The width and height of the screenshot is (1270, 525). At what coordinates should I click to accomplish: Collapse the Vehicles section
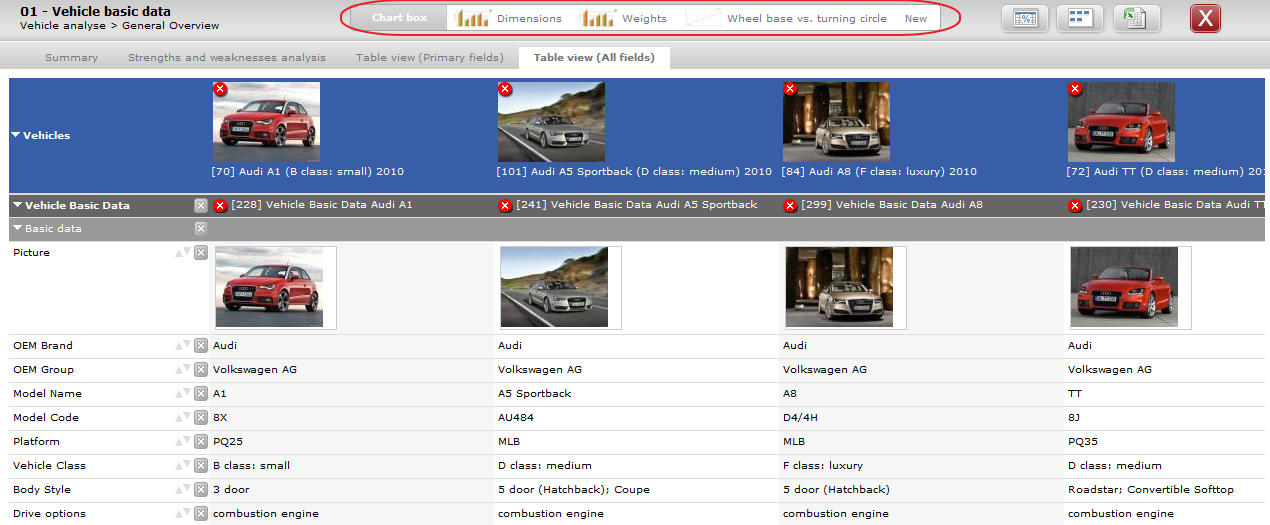[x=16, y=135]
